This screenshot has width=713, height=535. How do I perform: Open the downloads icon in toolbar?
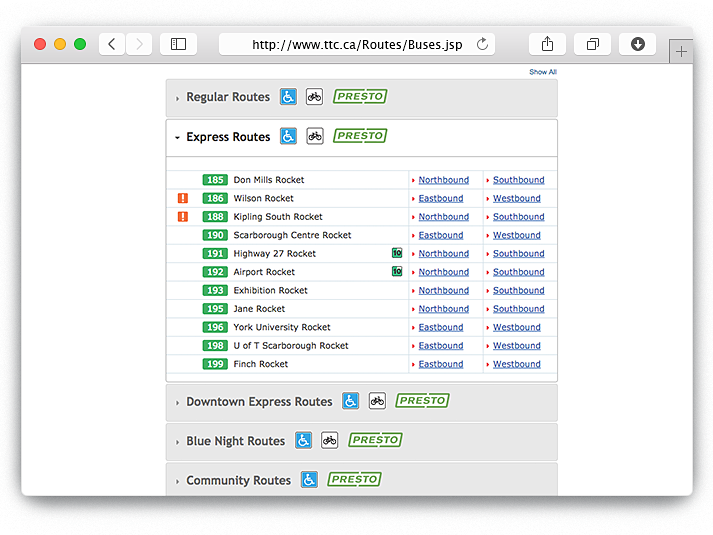(x=638, y=44)
